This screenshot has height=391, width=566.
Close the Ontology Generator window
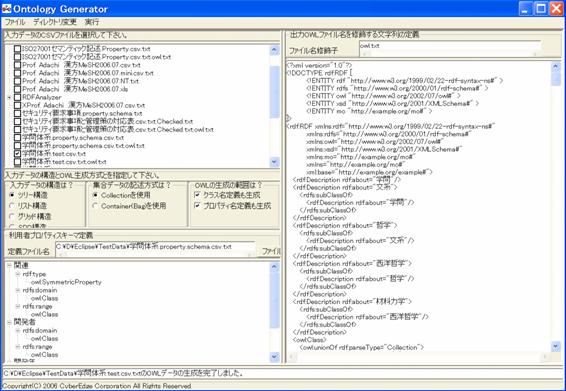coord(556,9)
